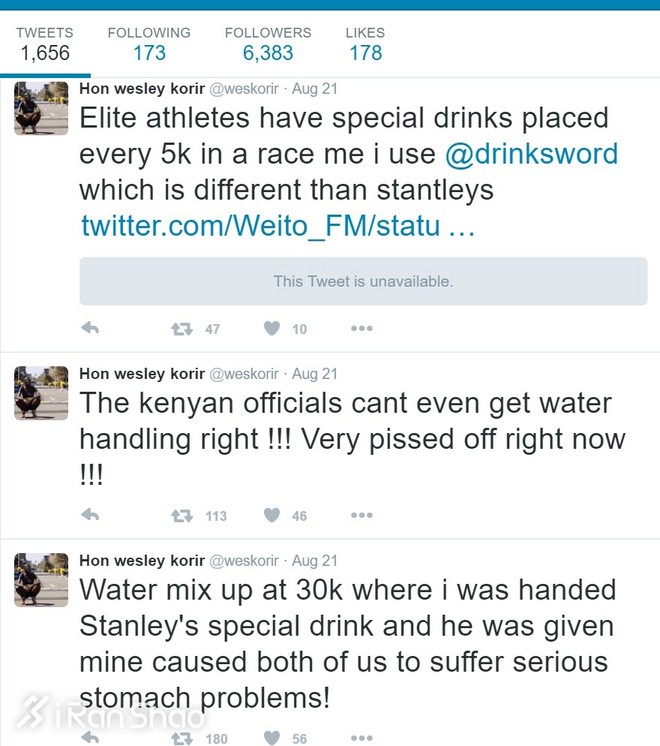Open more options on the special drinks tweet
The height and width of the screenshot is (746, 660).
pos(361,328)
